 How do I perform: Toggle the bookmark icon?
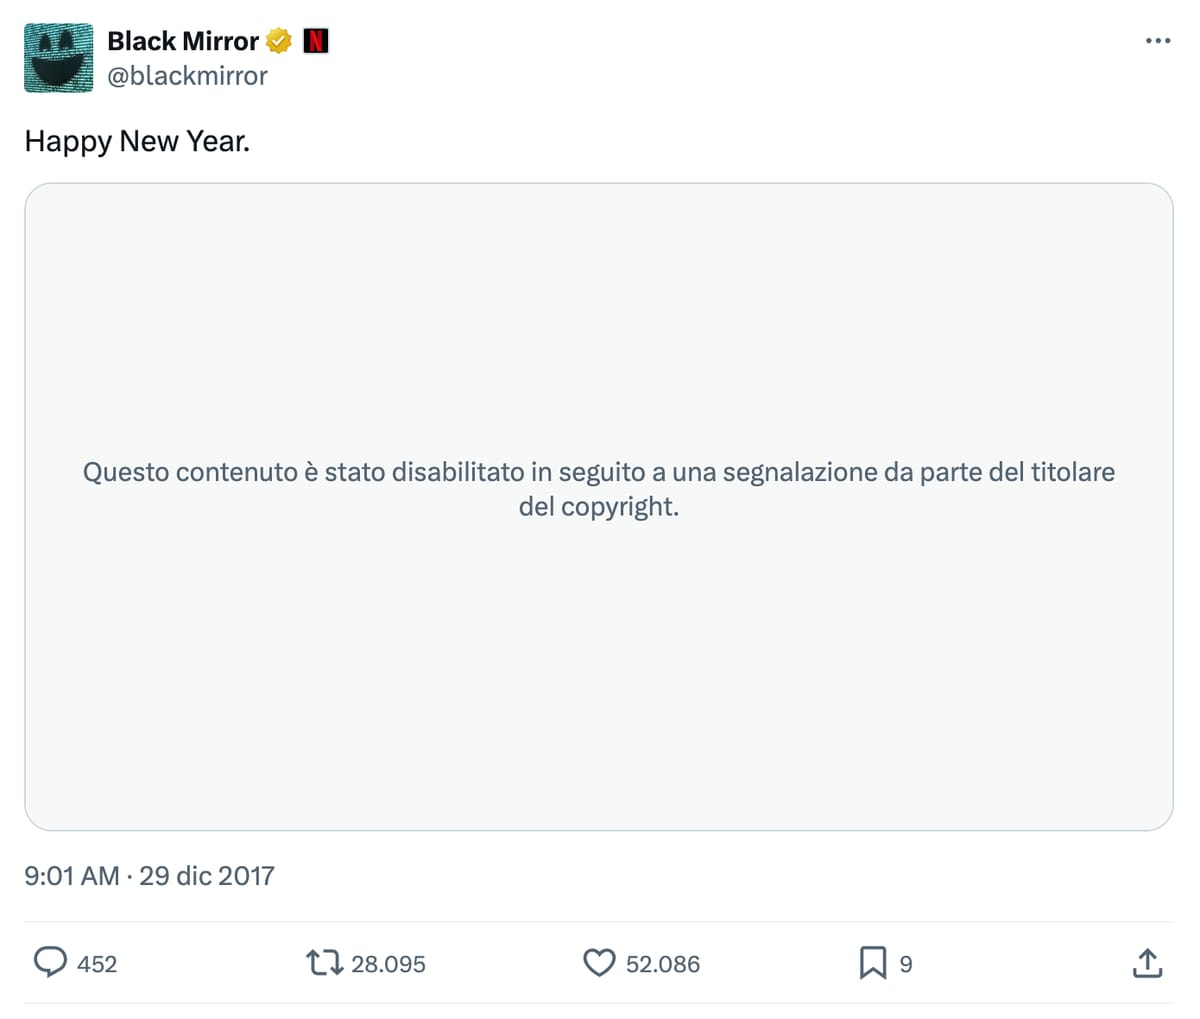(872, 963)
